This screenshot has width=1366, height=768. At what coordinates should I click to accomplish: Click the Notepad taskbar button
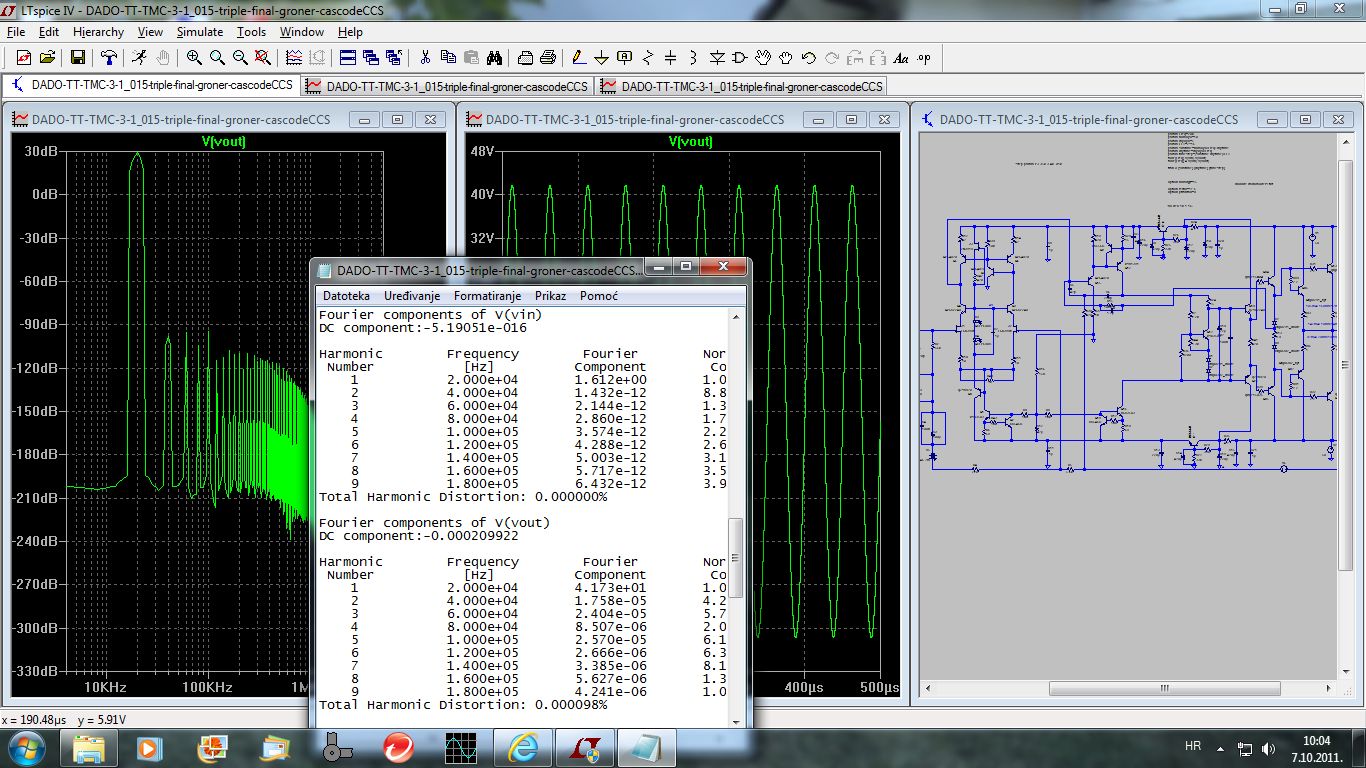click(647, 747)
